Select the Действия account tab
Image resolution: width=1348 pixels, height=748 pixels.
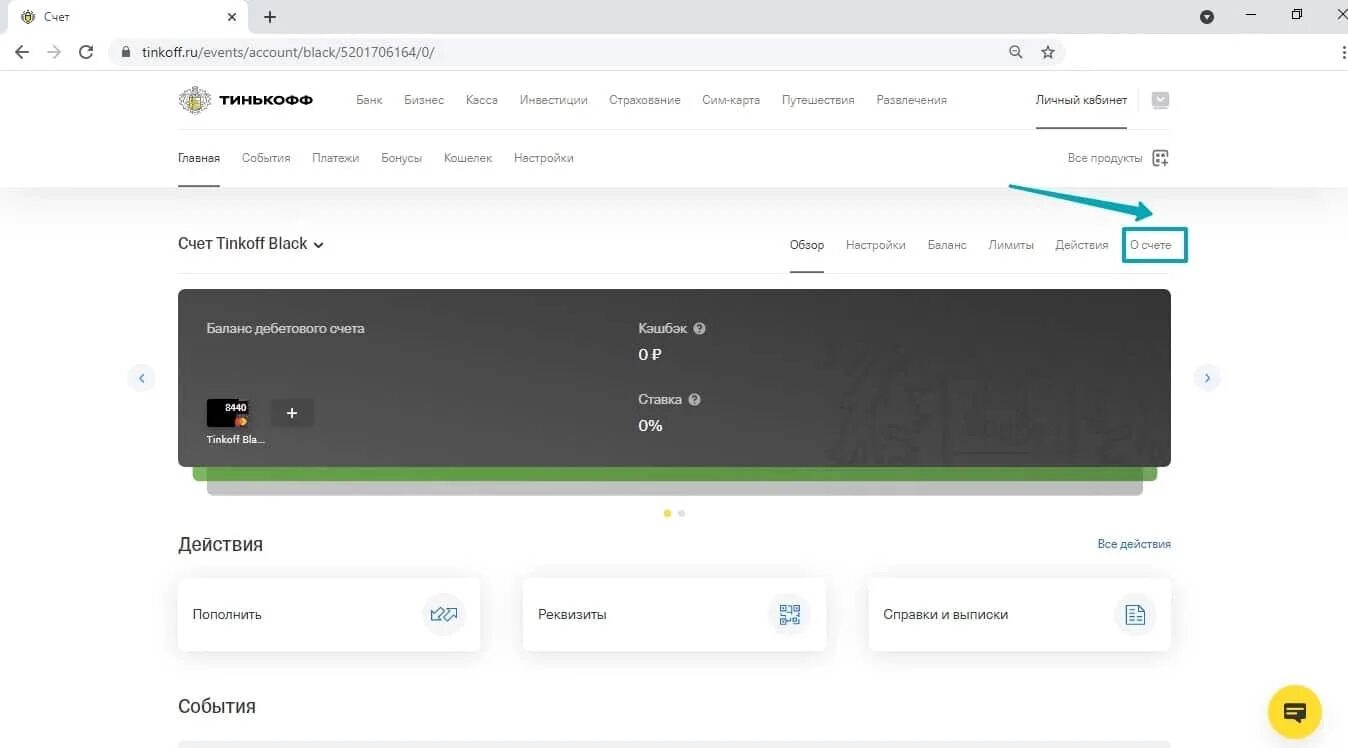[1082, 245]
